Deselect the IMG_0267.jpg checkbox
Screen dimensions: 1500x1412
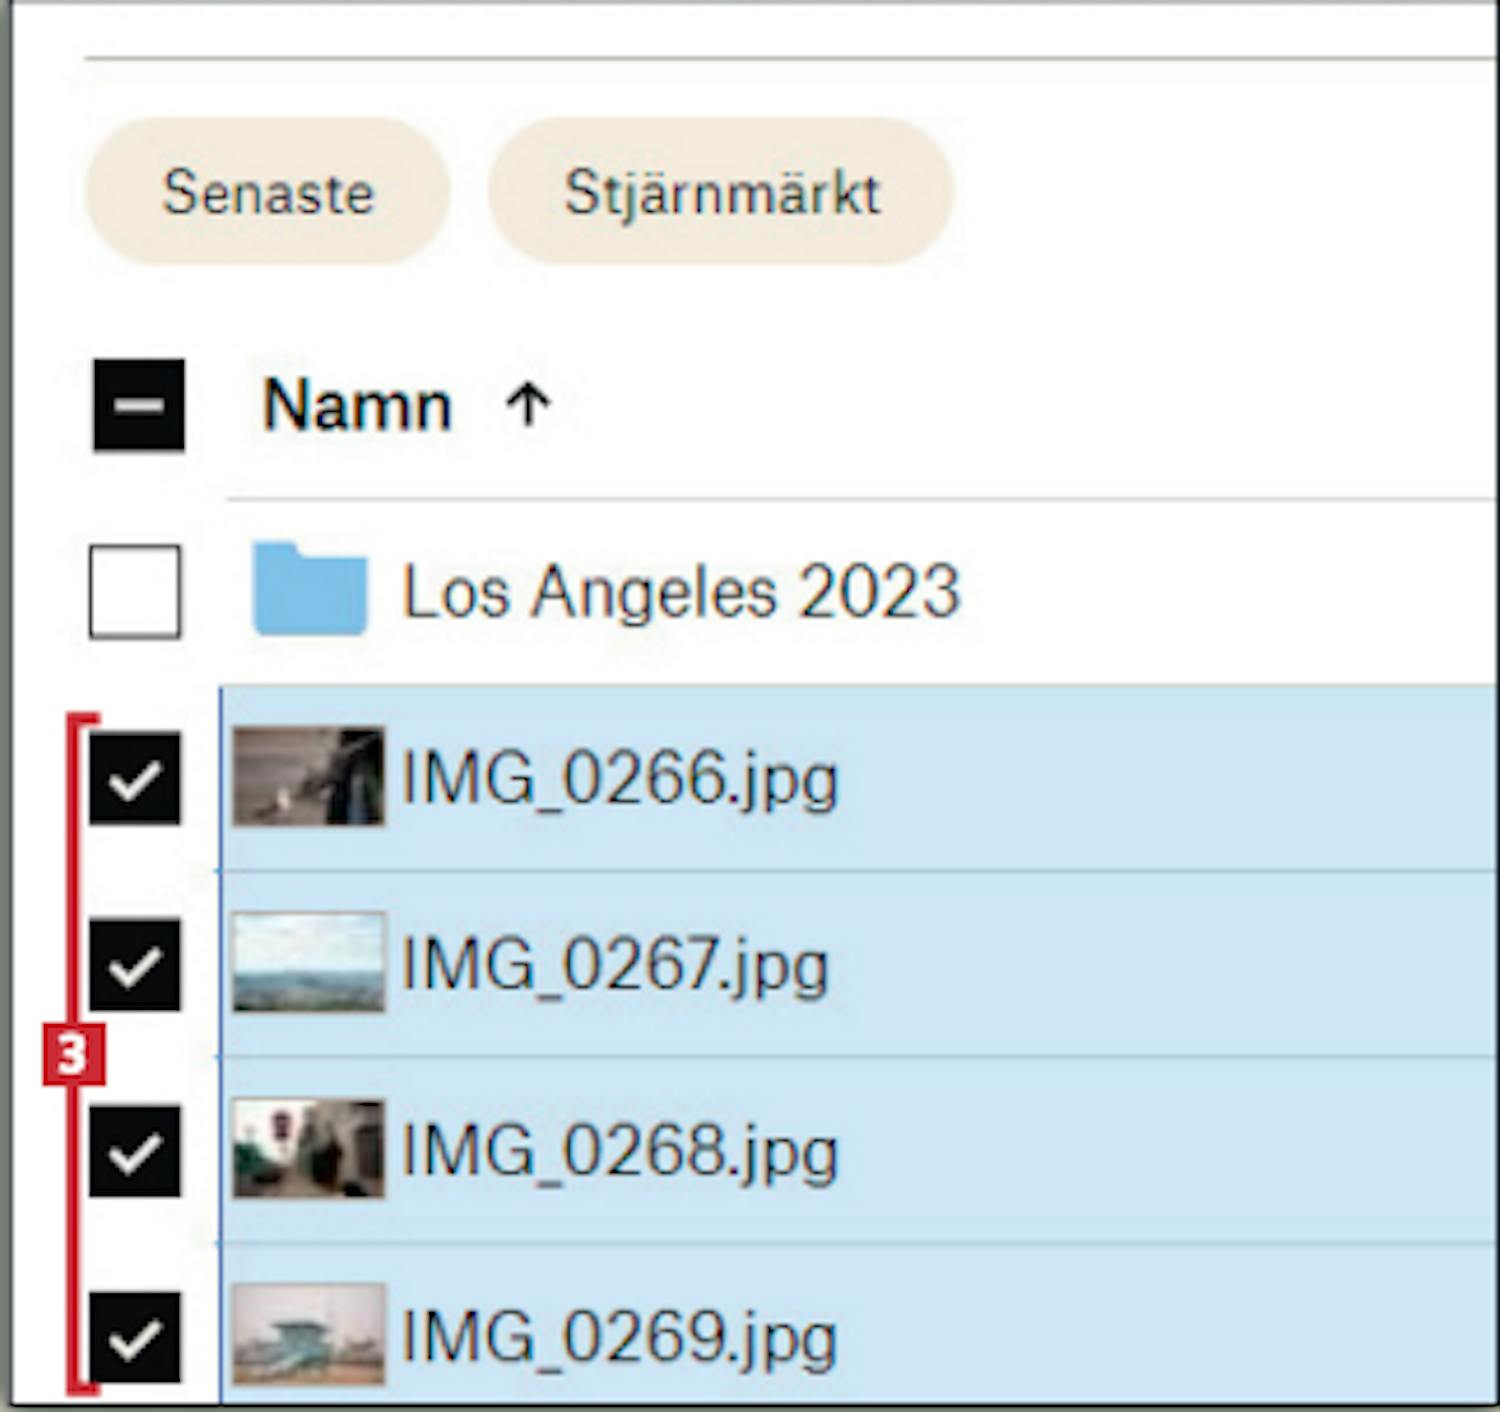pyautogui.click(x=135, y=965)
